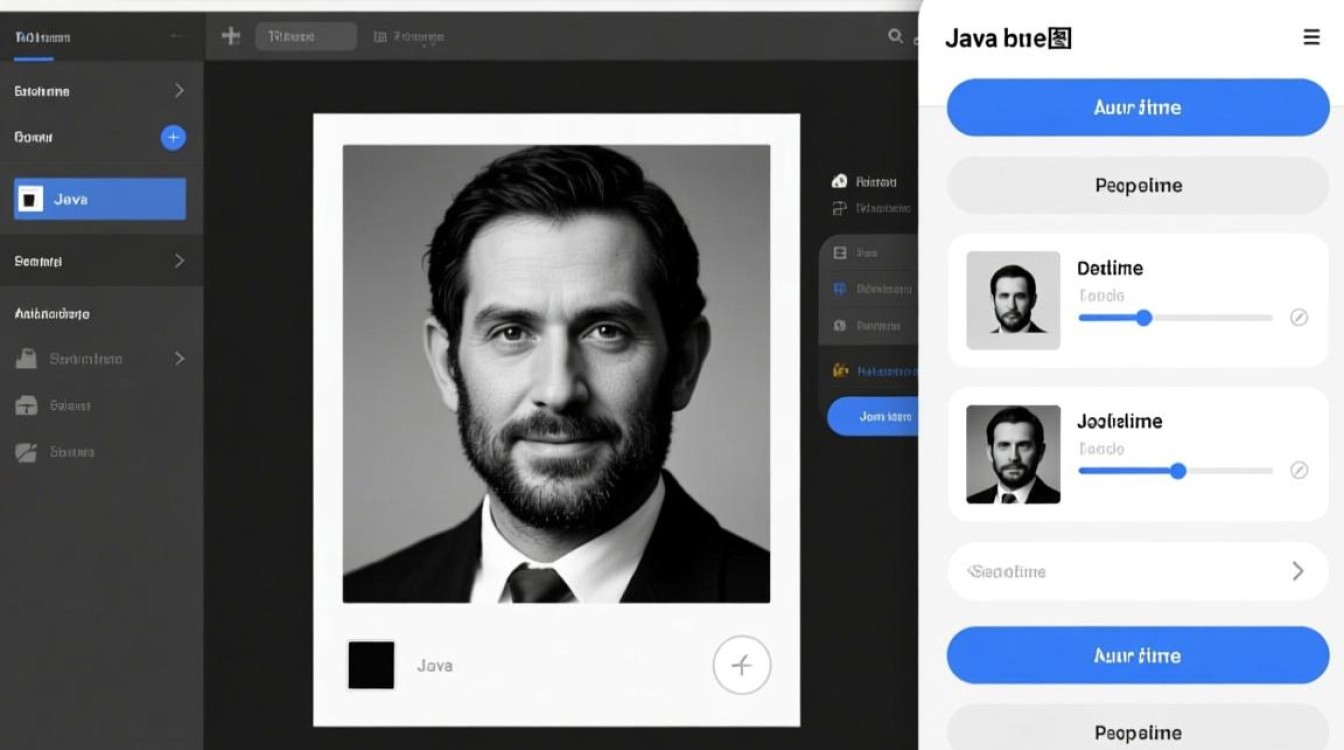Click the briefcase icon in the lower left sidebar

coord(27,406)
